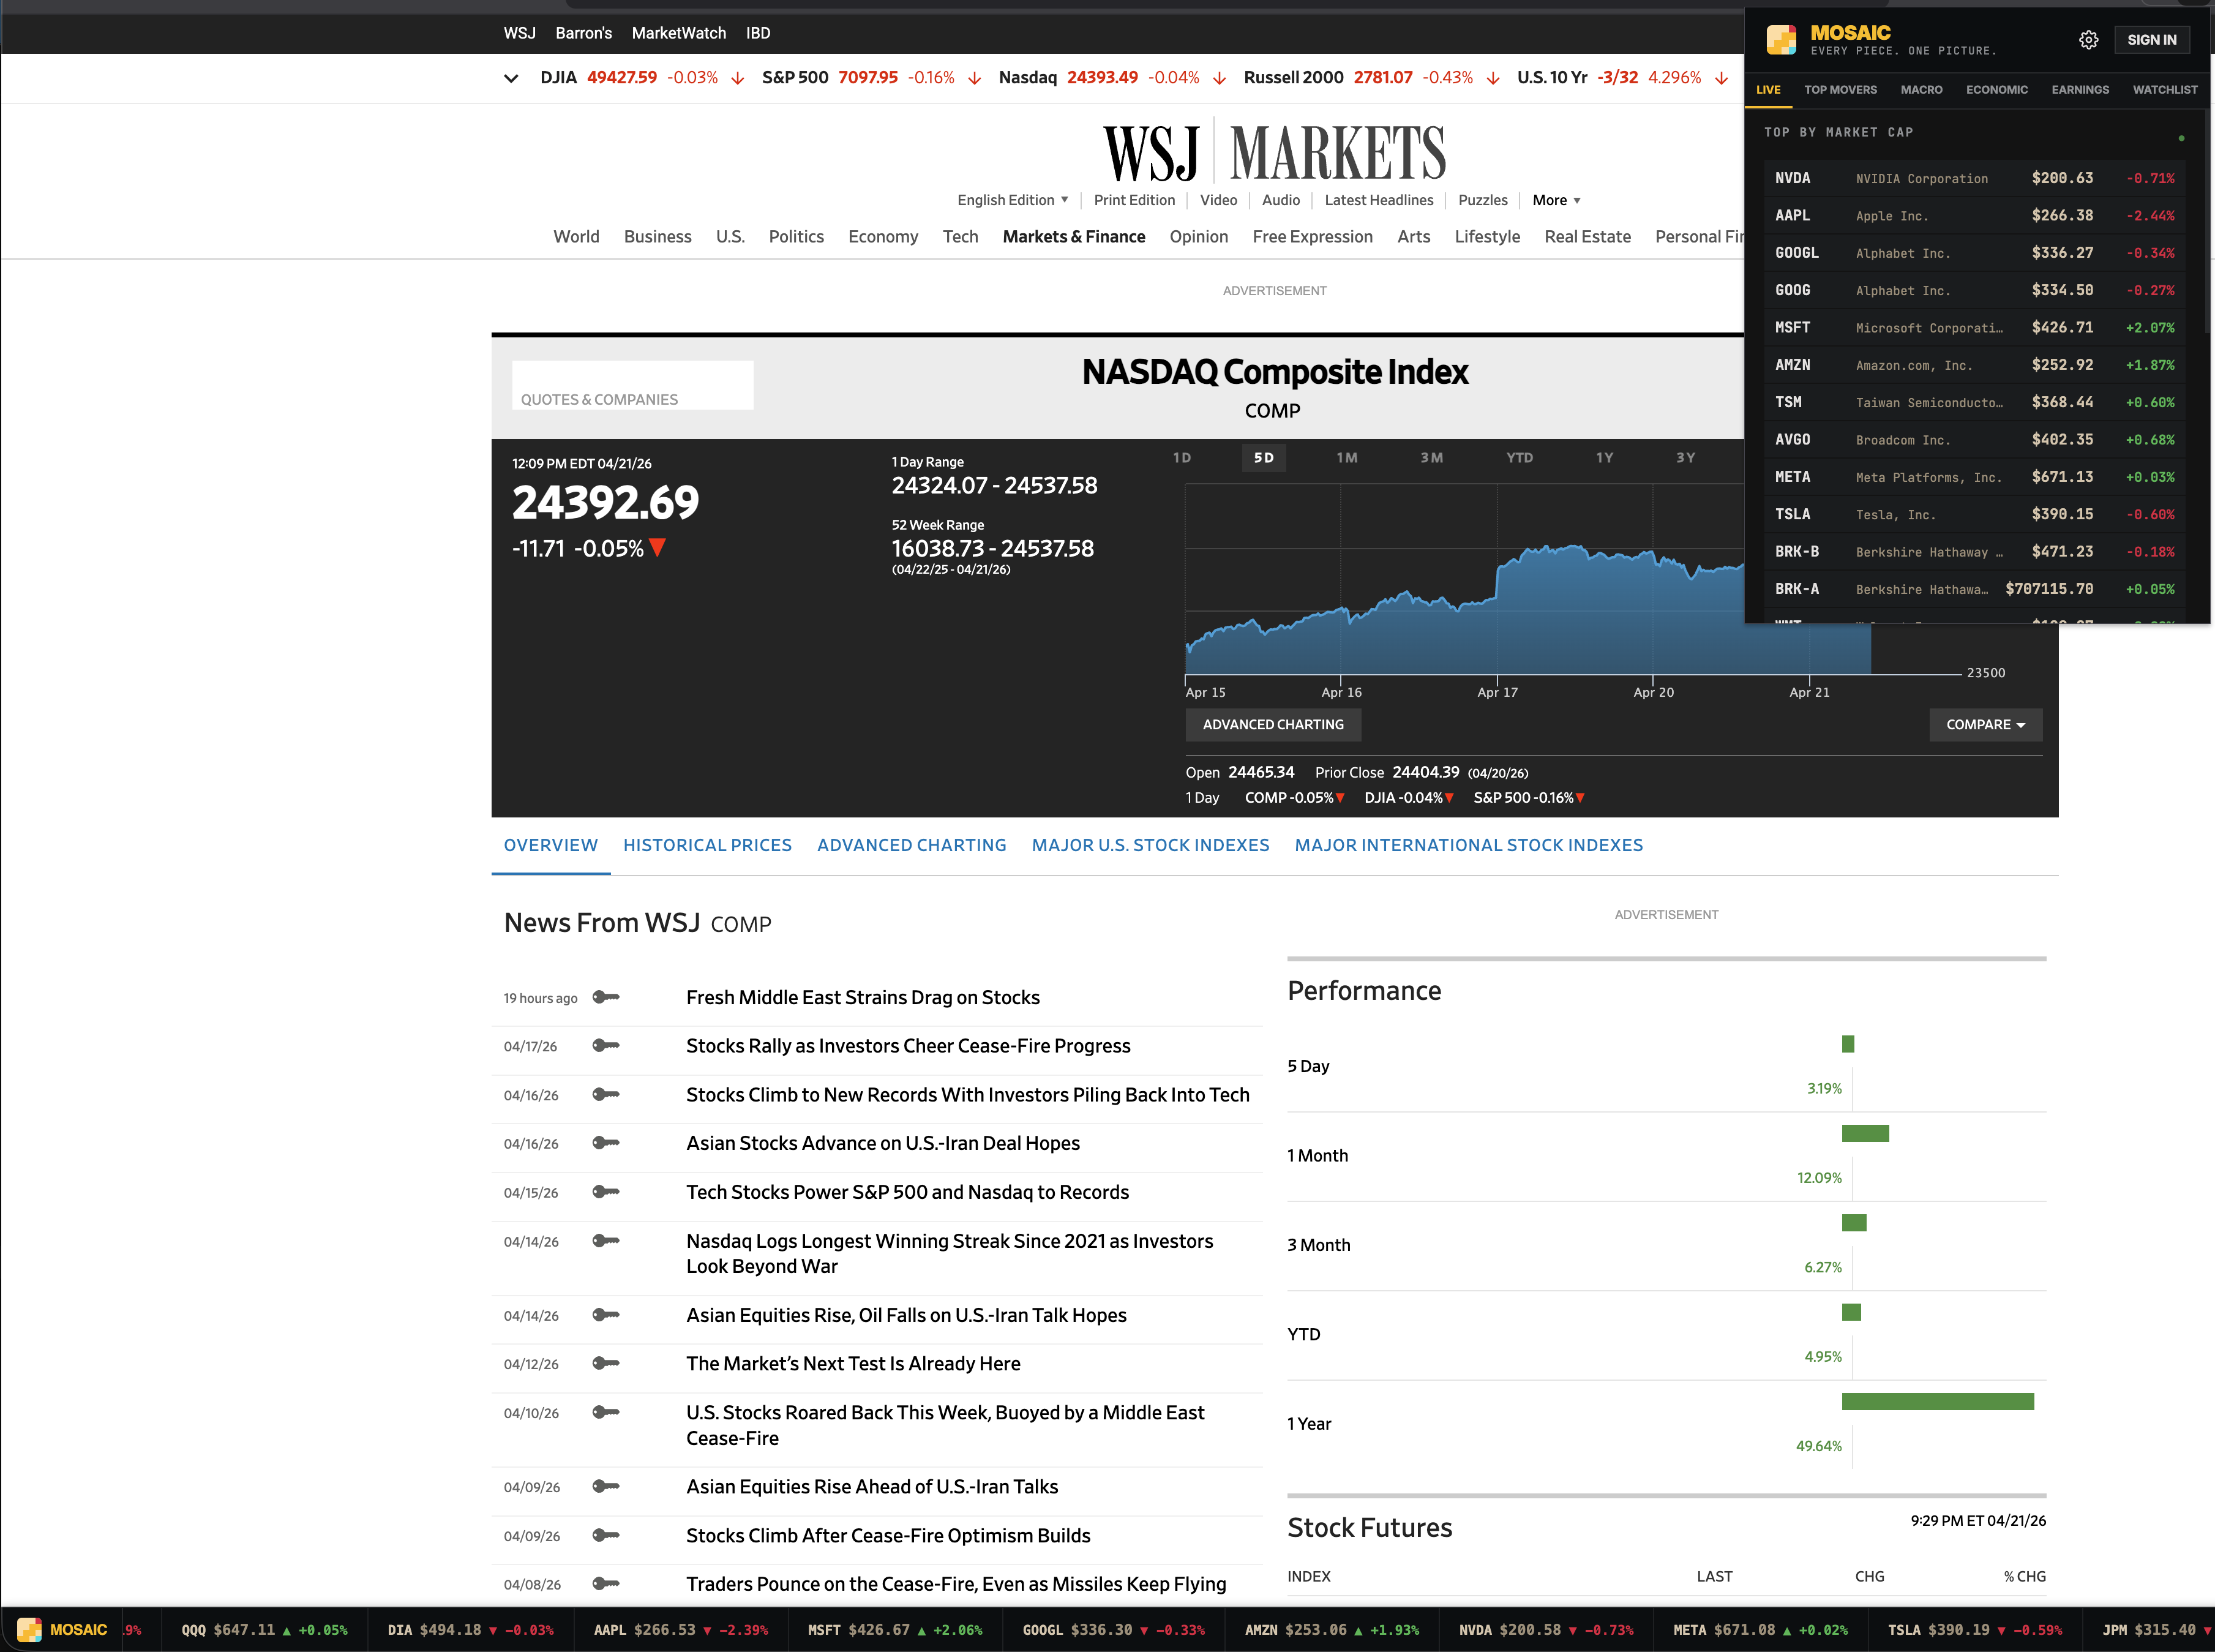Click the Sign In button in Mosaic
Viewport: 2215px width, 1652px height.
[x=2151, y=40]
